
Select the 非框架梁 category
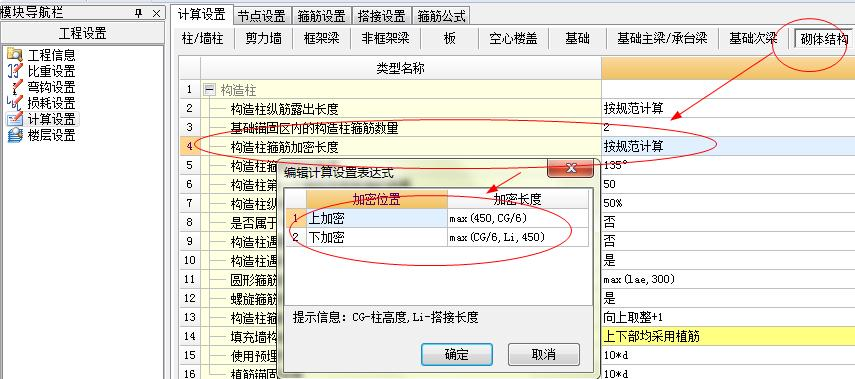point(386,39)
